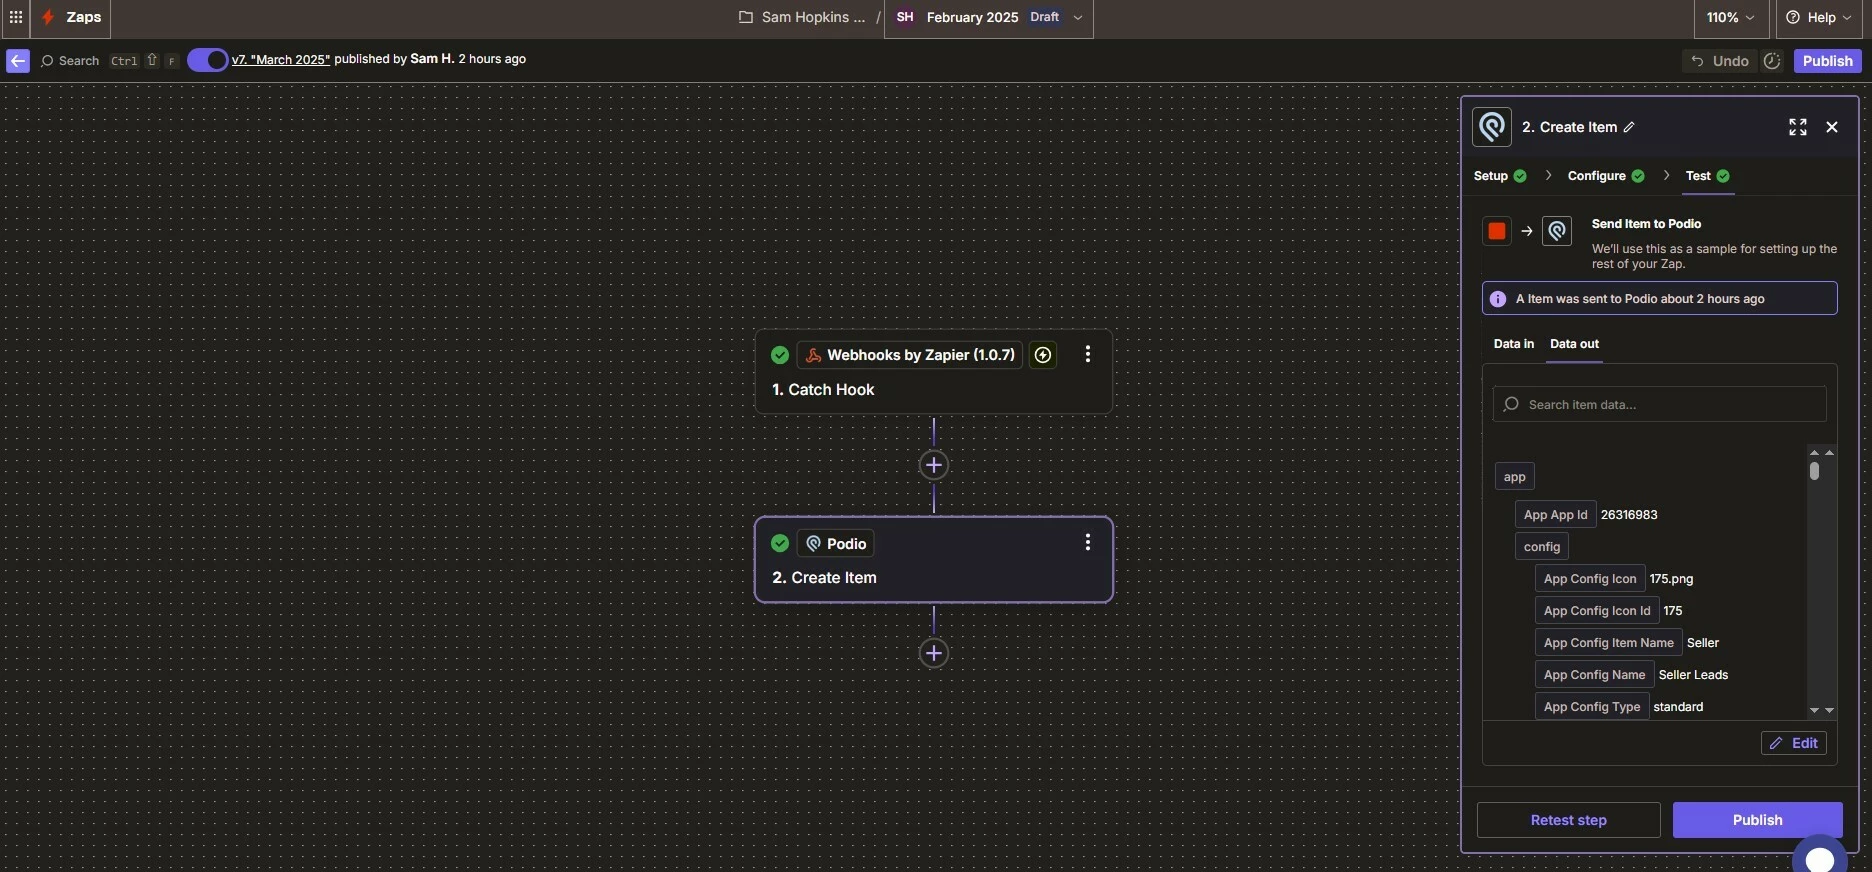The height and width of the screenshot is (872, 1872).
Task: Click the Draft status badge
Action: click(x=1045, y=17)
